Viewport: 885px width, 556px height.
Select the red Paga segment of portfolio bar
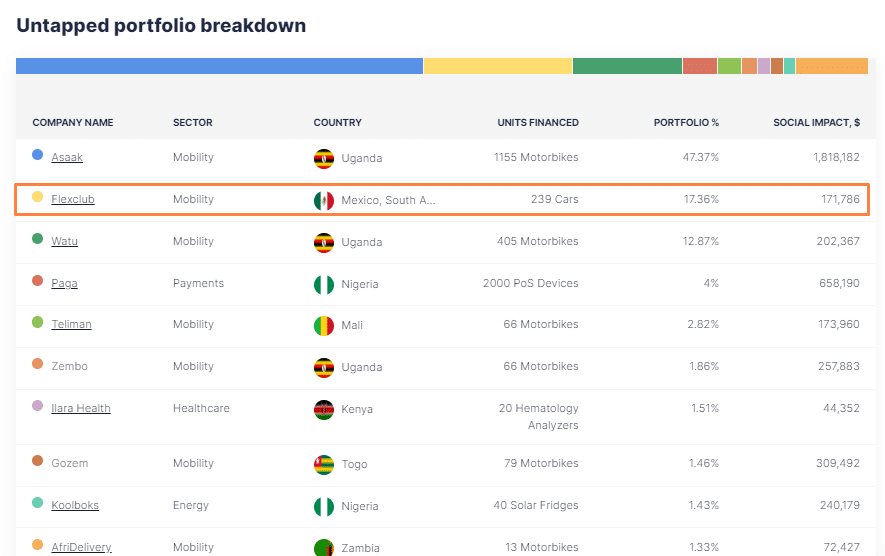click(x=700, y=66)
